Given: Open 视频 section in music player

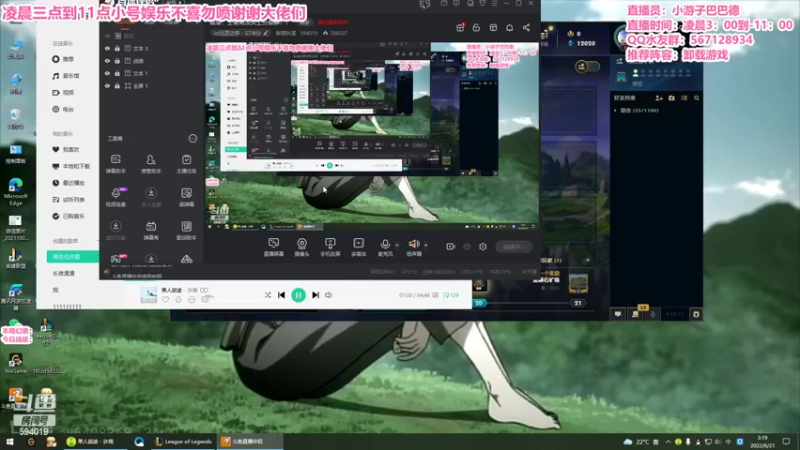Looking at the screenshot, I should click(64, 92).
